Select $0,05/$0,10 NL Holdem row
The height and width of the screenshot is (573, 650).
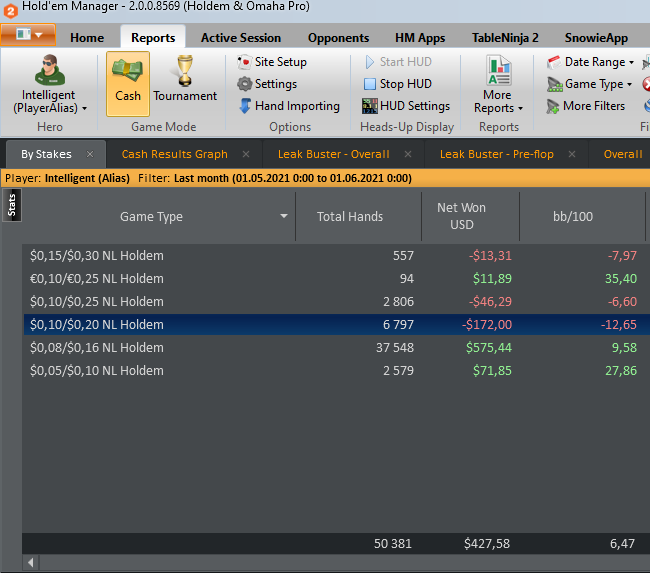click(336, 371)
